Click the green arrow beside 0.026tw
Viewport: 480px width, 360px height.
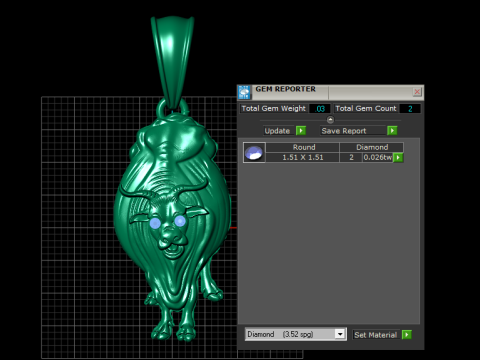pos(398,157)
